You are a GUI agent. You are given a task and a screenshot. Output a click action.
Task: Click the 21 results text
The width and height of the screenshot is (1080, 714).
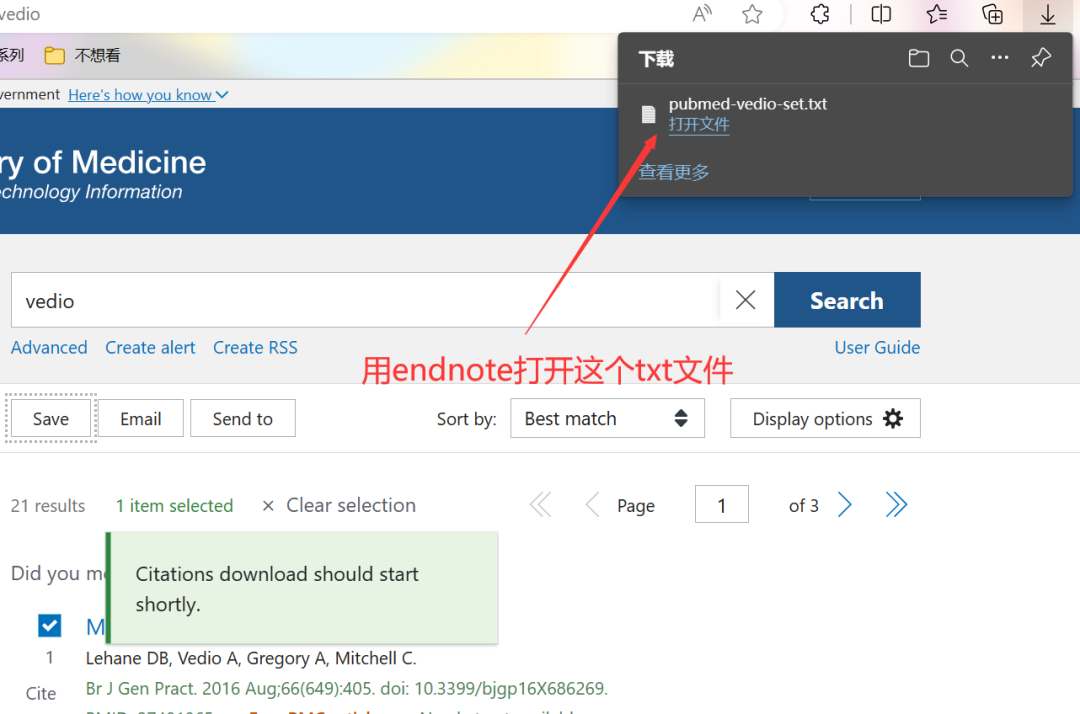point(48,506)
